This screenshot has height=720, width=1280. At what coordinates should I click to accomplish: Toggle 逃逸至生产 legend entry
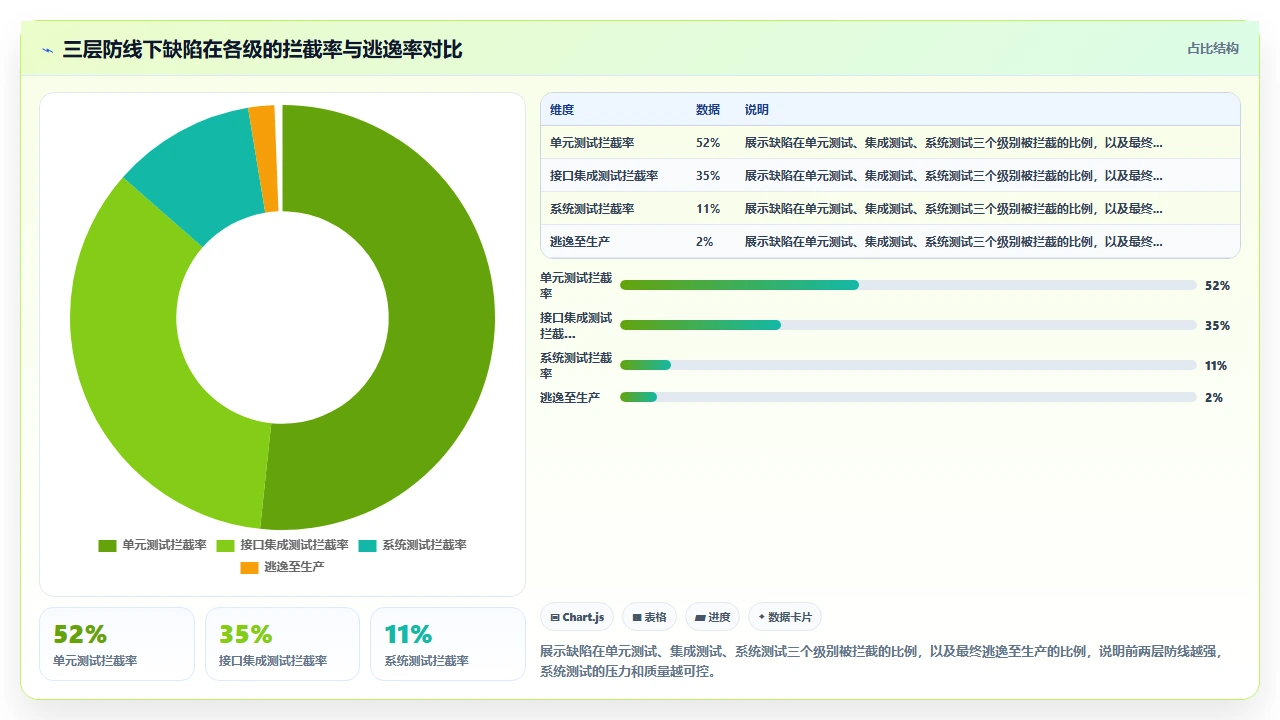click(x=282, y=567)
